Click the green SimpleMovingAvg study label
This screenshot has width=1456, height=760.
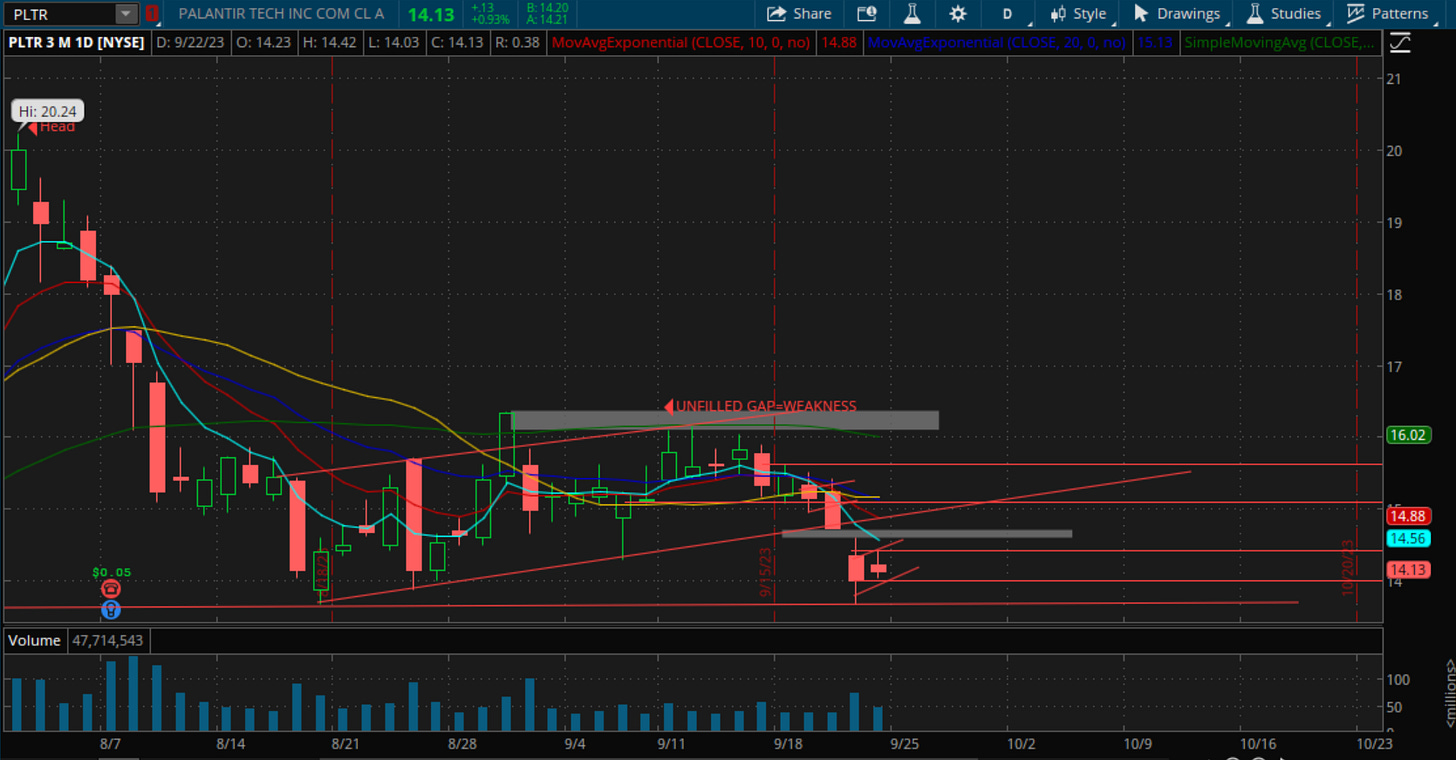pos(1279,43)
